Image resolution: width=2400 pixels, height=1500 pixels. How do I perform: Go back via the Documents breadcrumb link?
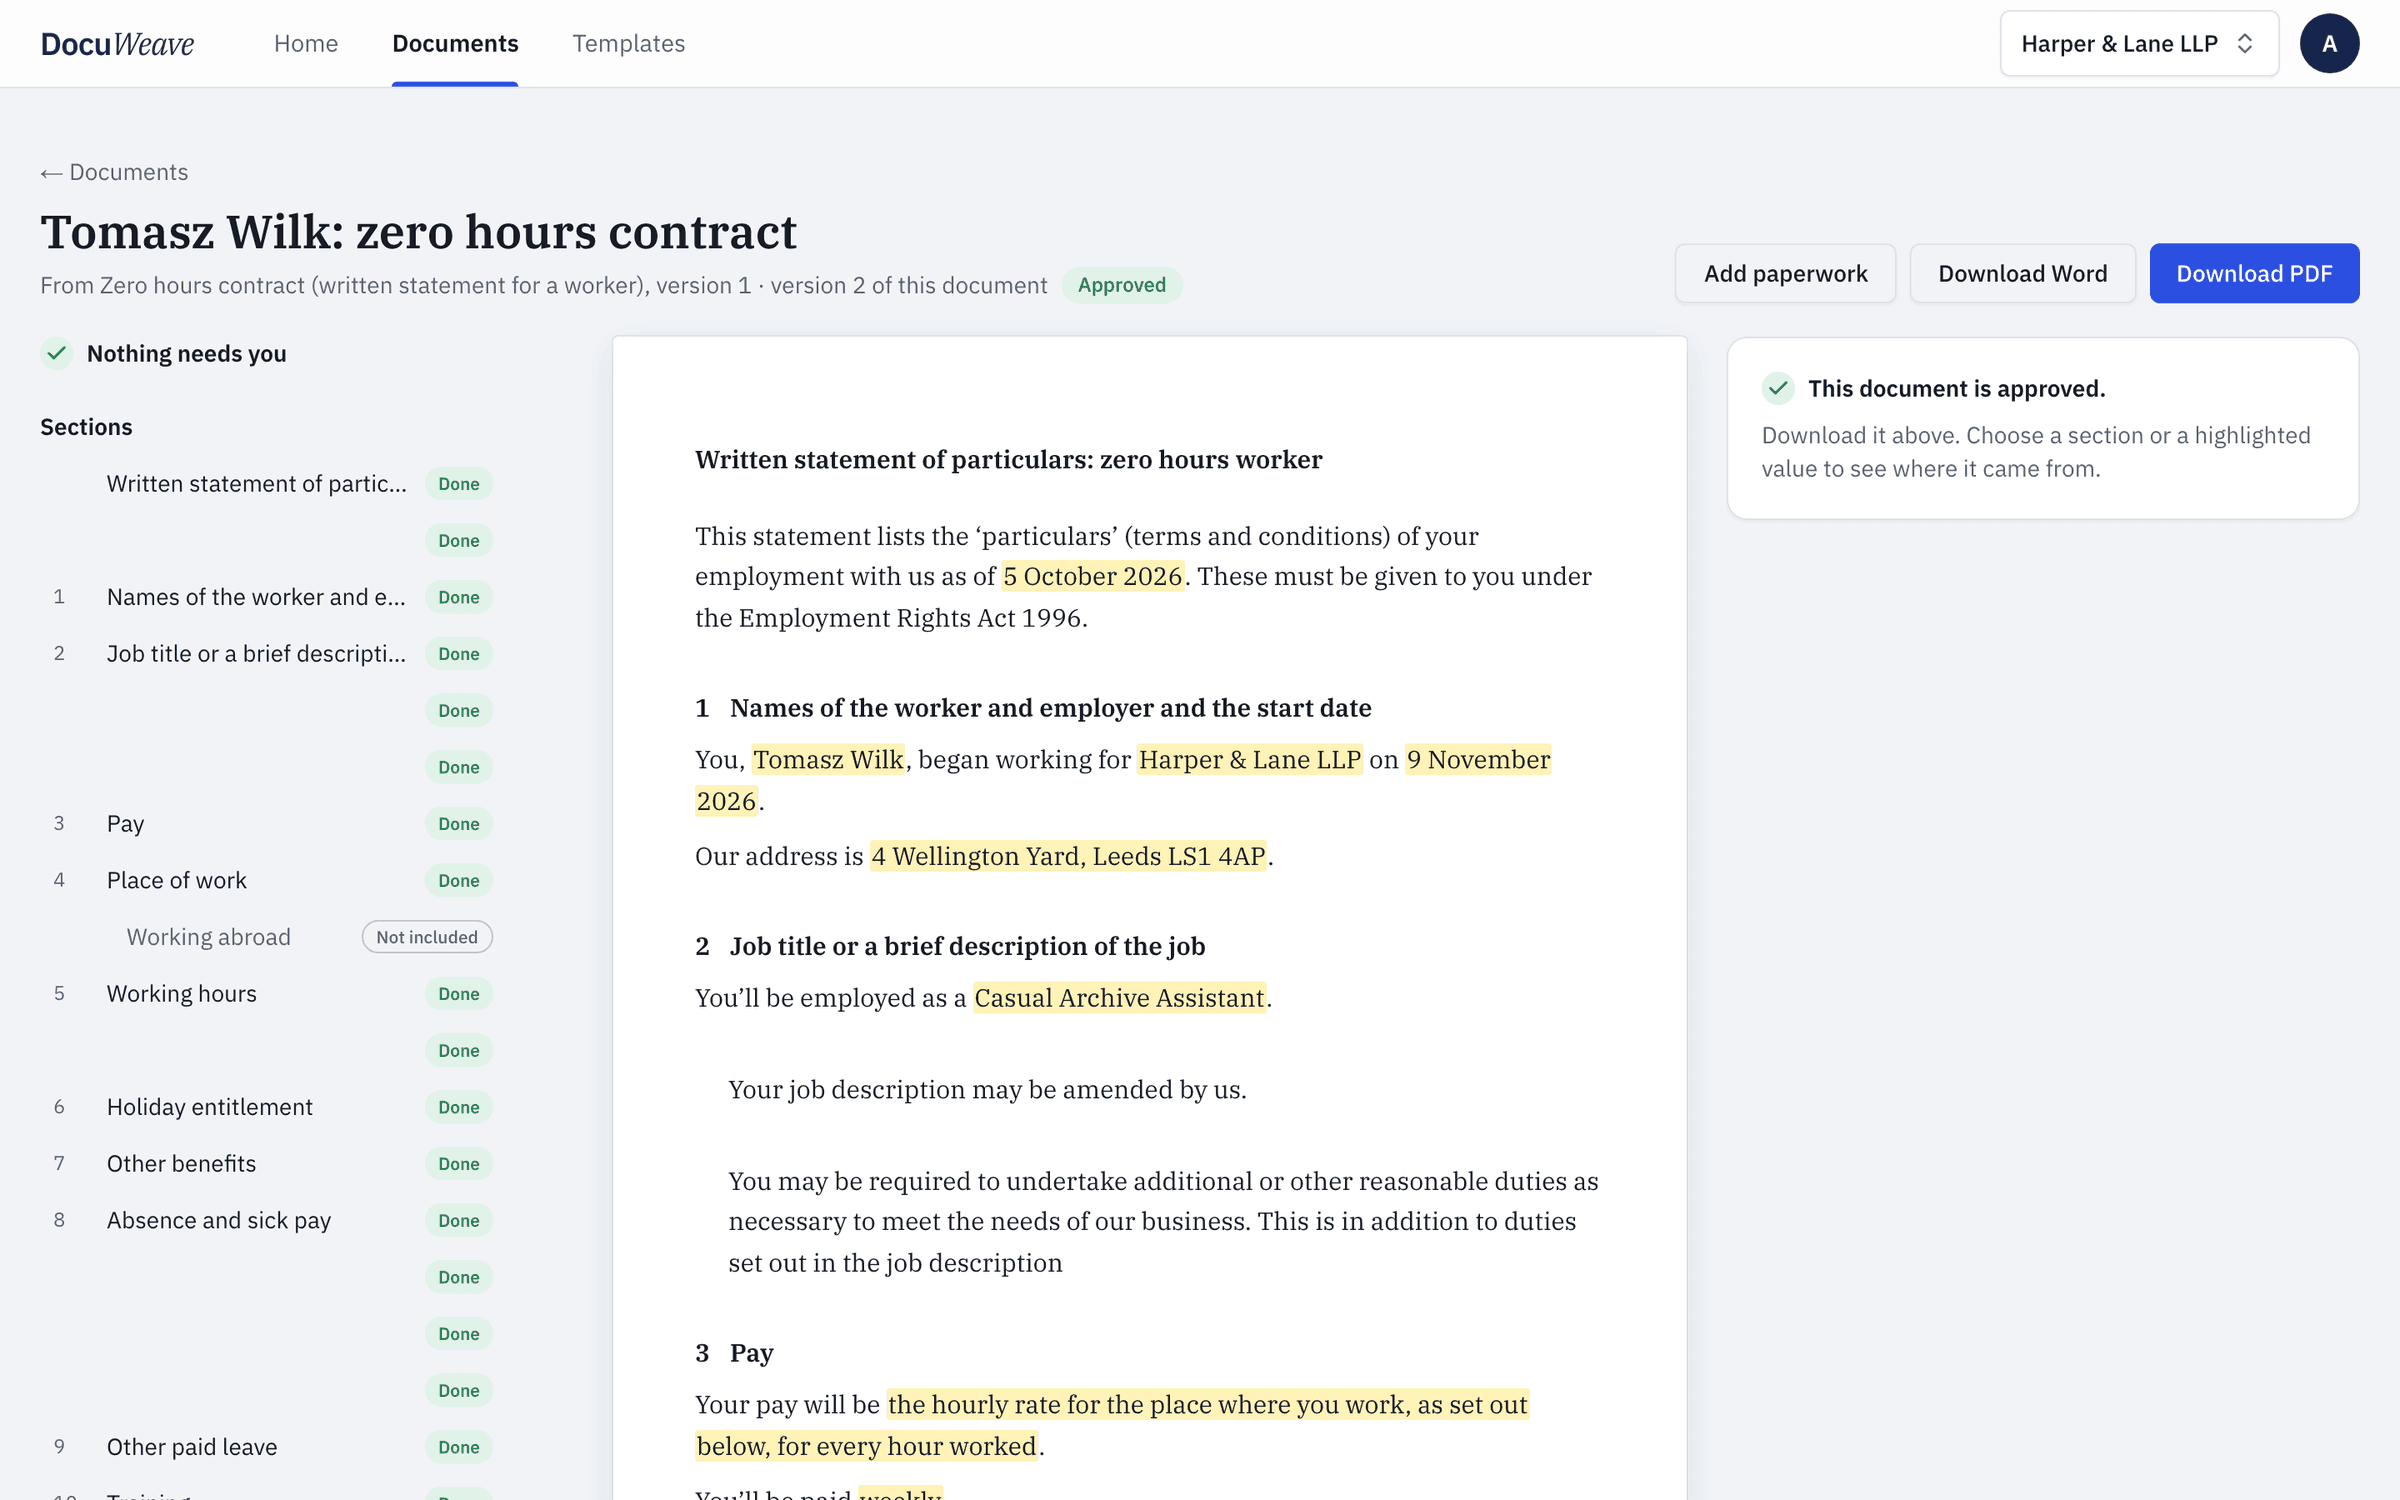[114, 172]
